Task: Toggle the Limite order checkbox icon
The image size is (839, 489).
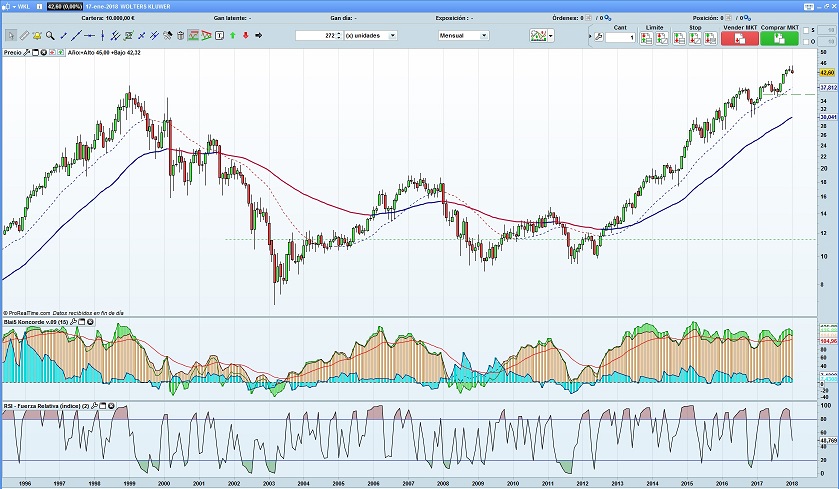Action: pyautogui.click(x=647, y=37)
